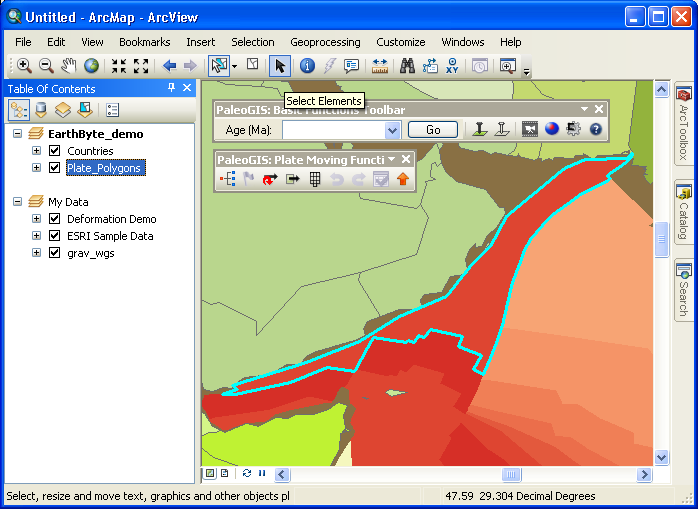Click the horizontal map scrollbar thumb
Screen dimensions: 698x509
click(511, 474)
